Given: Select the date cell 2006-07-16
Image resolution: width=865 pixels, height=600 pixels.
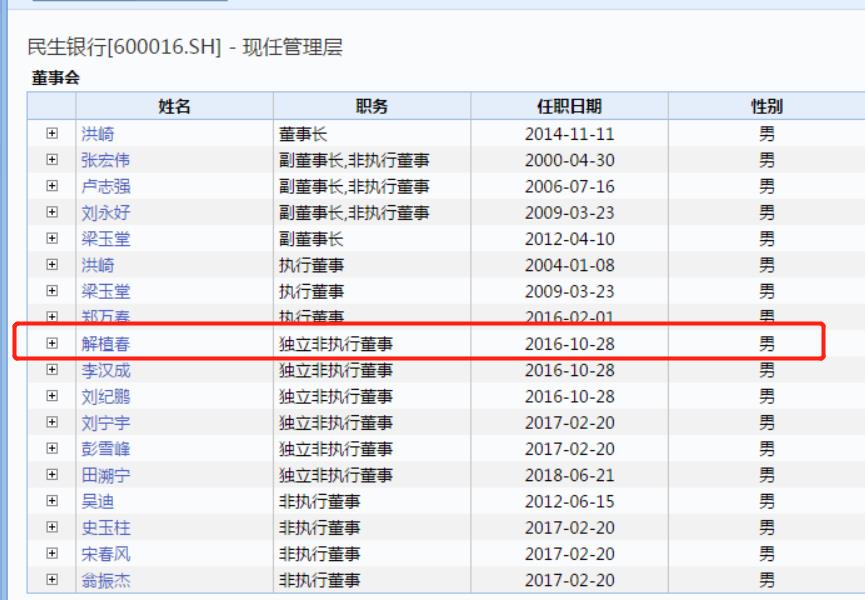Looking at the screenshot, I should 569,186.
